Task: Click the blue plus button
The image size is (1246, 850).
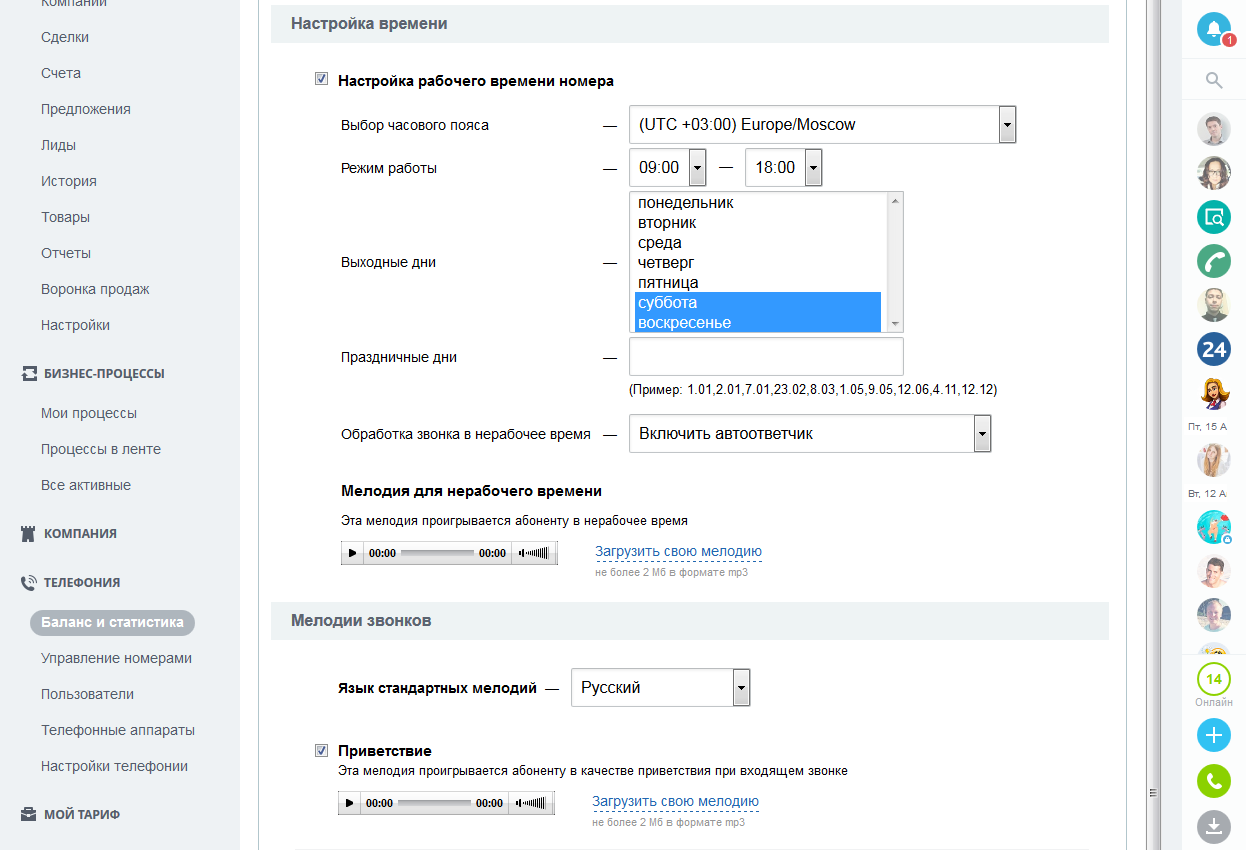Action: pos(1214,736)
